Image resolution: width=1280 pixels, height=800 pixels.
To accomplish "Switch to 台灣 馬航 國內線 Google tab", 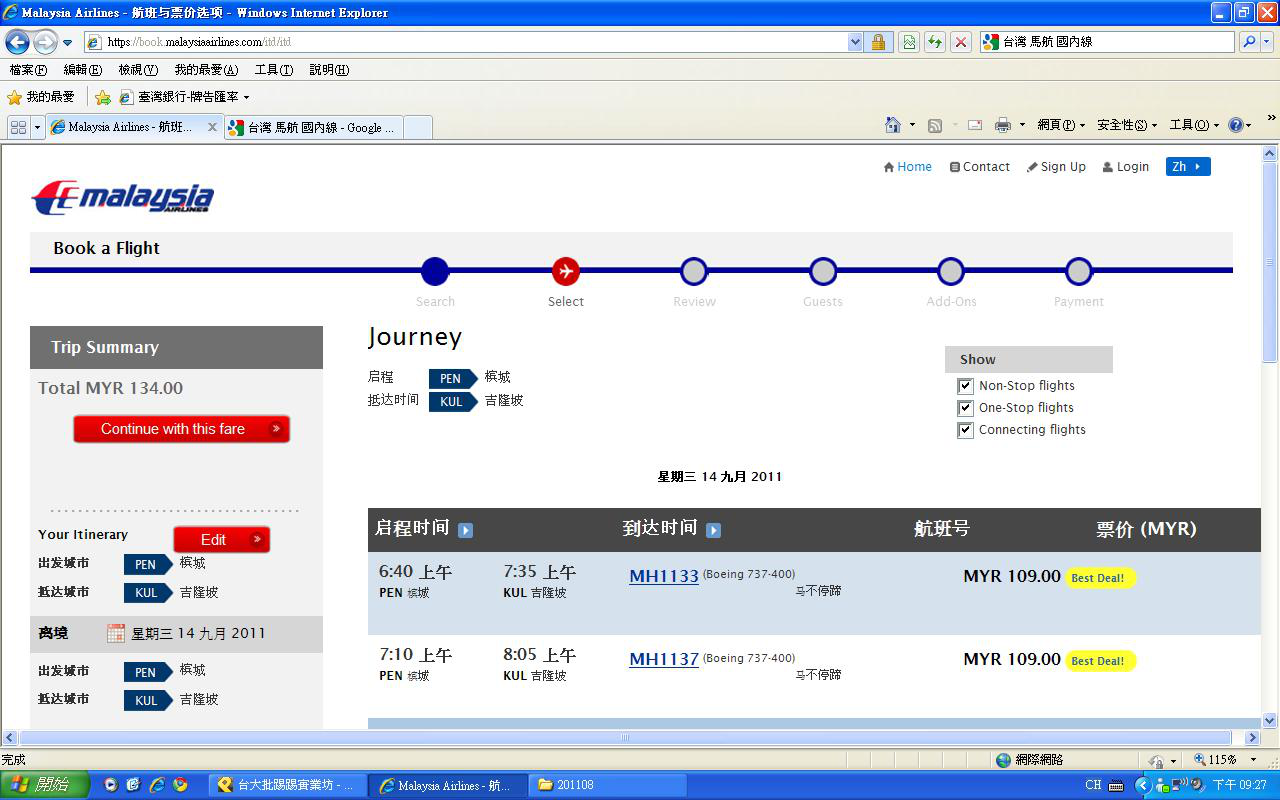I will (312, 127).
